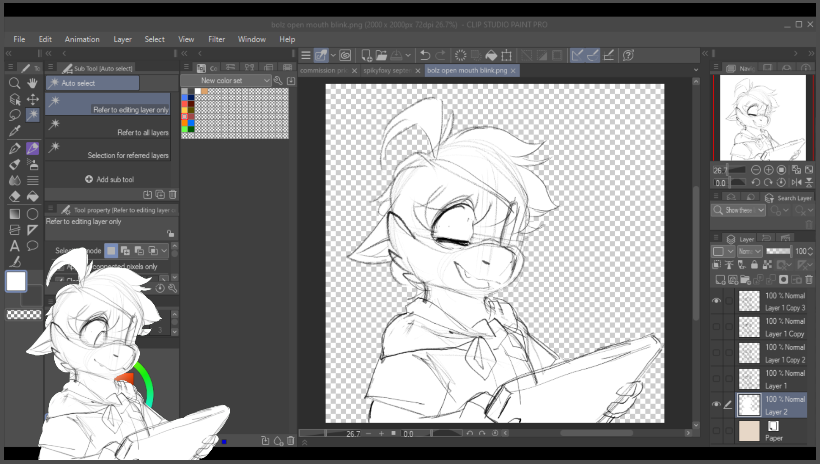Click the Auto select group tab
Viewport: 820px width, 464px height.
tap(93, 83)
